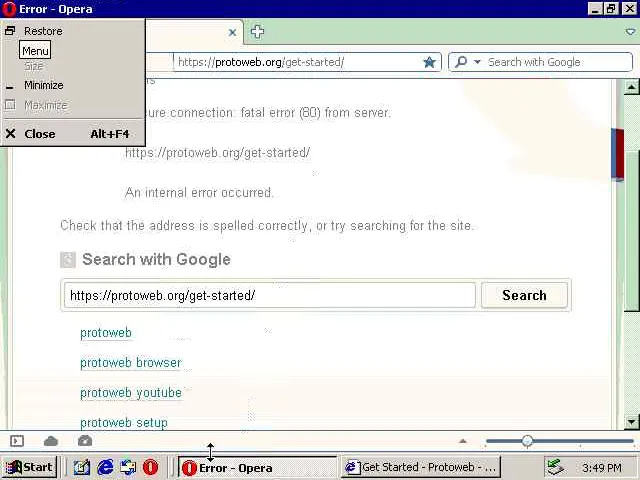Click the scrollbar up arrow
The height and width of the screenshot is (480, 640).
631,87
